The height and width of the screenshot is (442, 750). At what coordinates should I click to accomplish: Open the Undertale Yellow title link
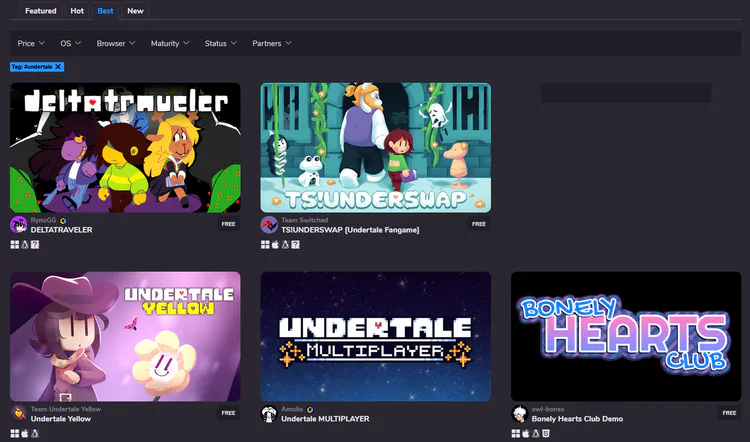pos(61,419)
